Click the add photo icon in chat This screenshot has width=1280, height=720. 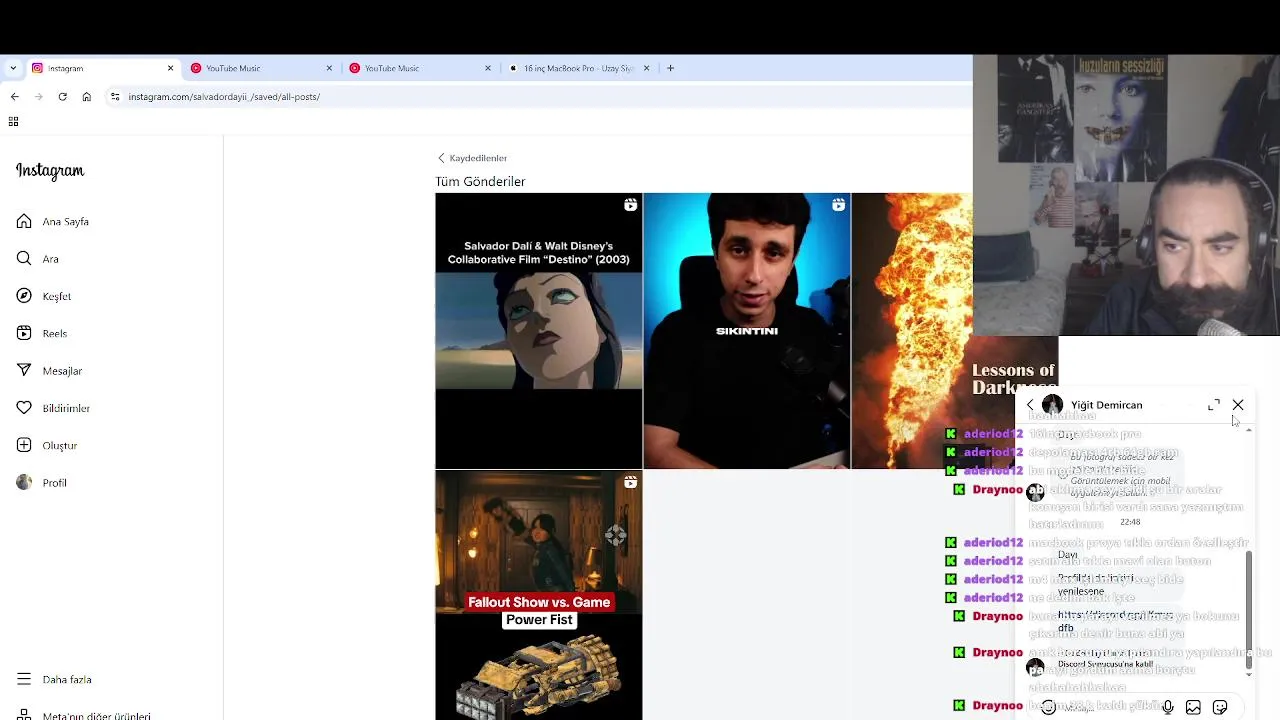click(1193, 707)
